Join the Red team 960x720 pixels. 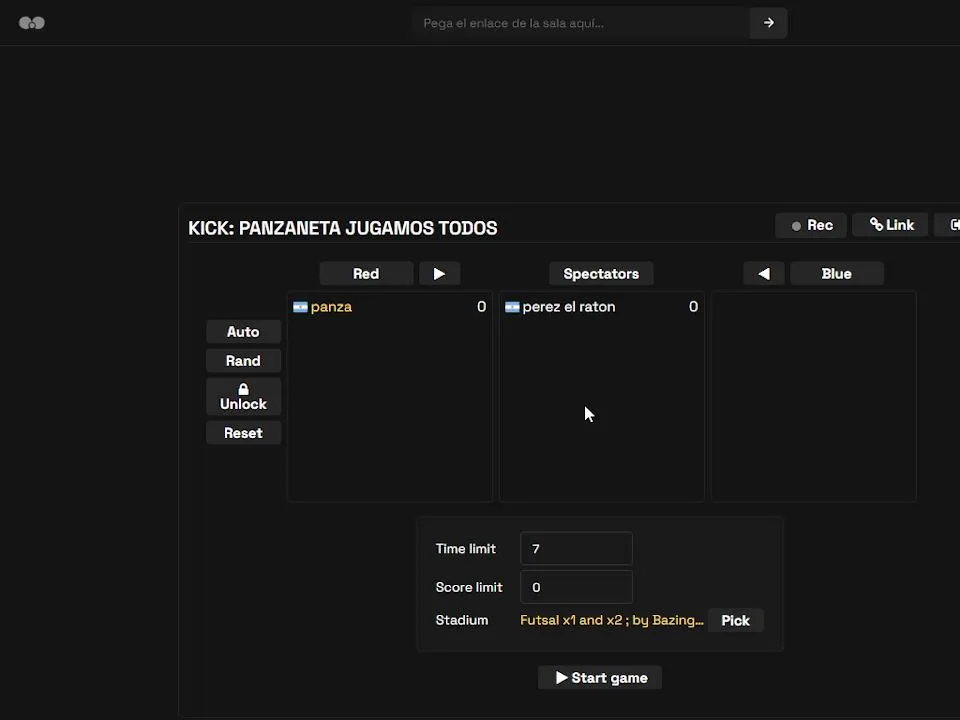366,274
